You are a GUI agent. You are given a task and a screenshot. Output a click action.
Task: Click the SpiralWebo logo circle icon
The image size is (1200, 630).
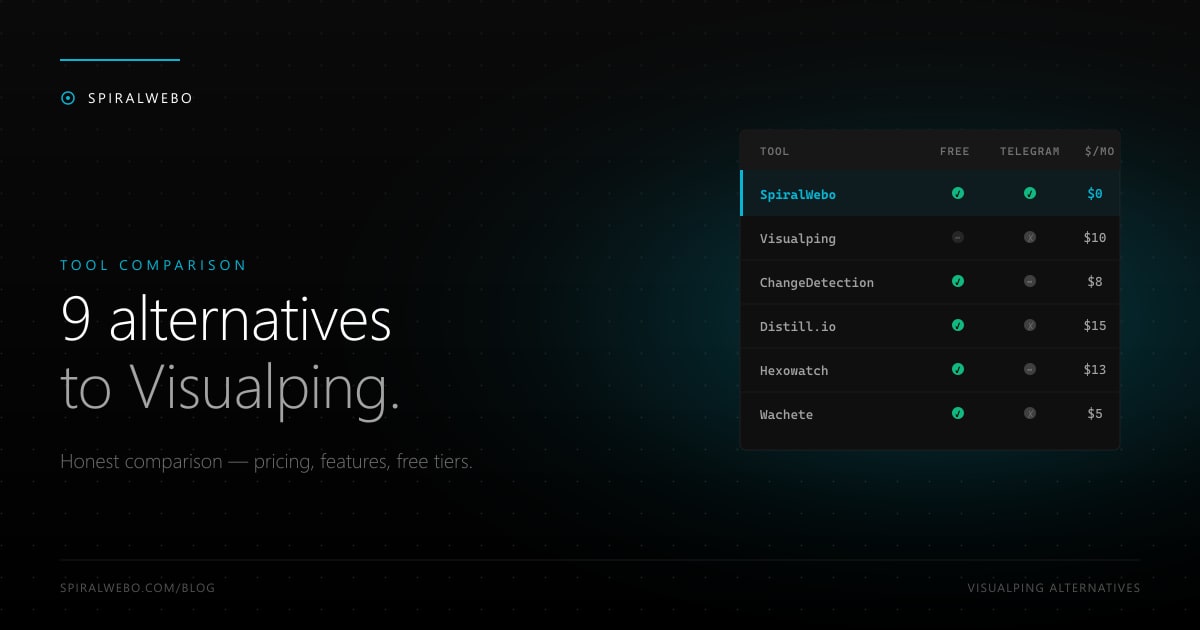click(68, 98)
